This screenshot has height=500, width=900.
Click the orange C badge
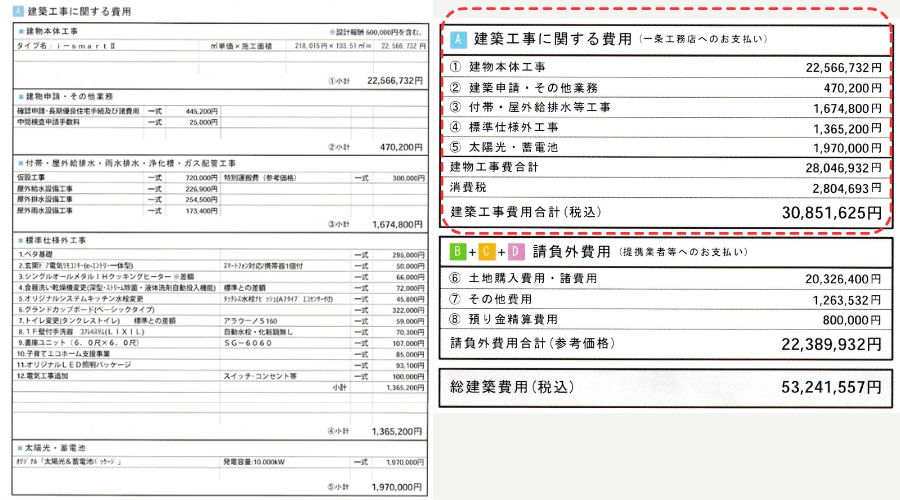point(486,251)
